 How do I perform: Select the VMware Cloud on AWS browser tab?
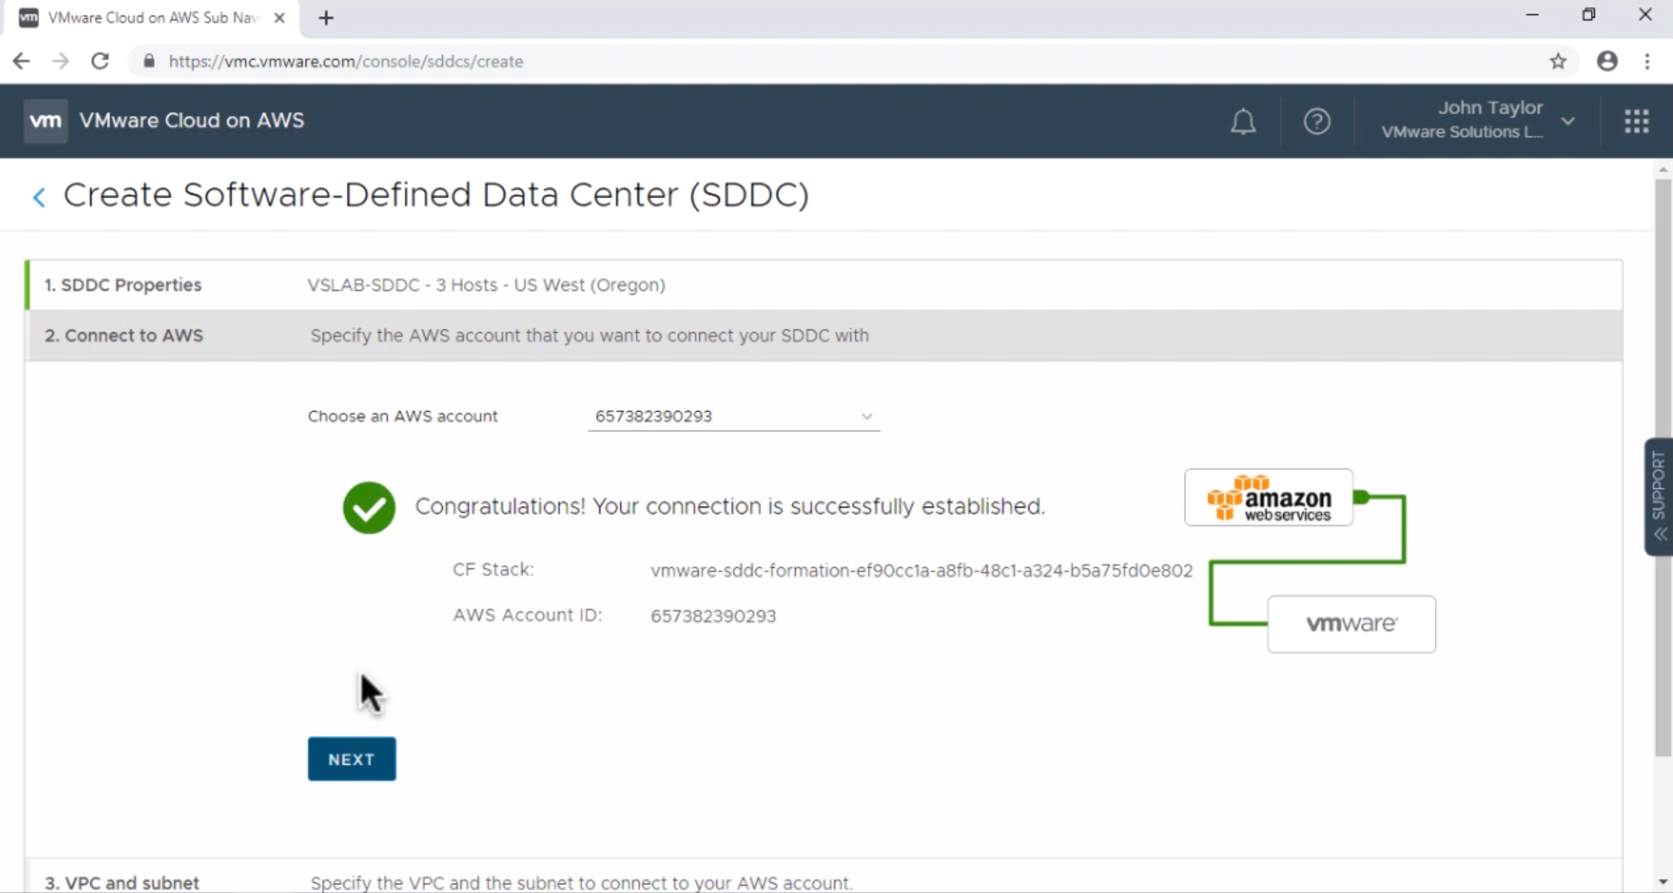152,18
